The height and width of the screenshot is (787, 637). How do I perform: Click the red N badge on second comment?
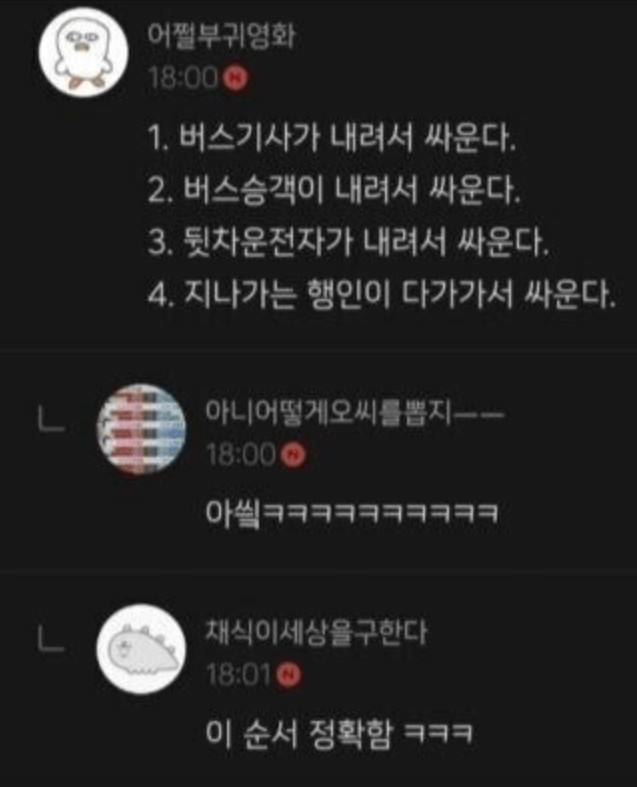pos(294,455)
